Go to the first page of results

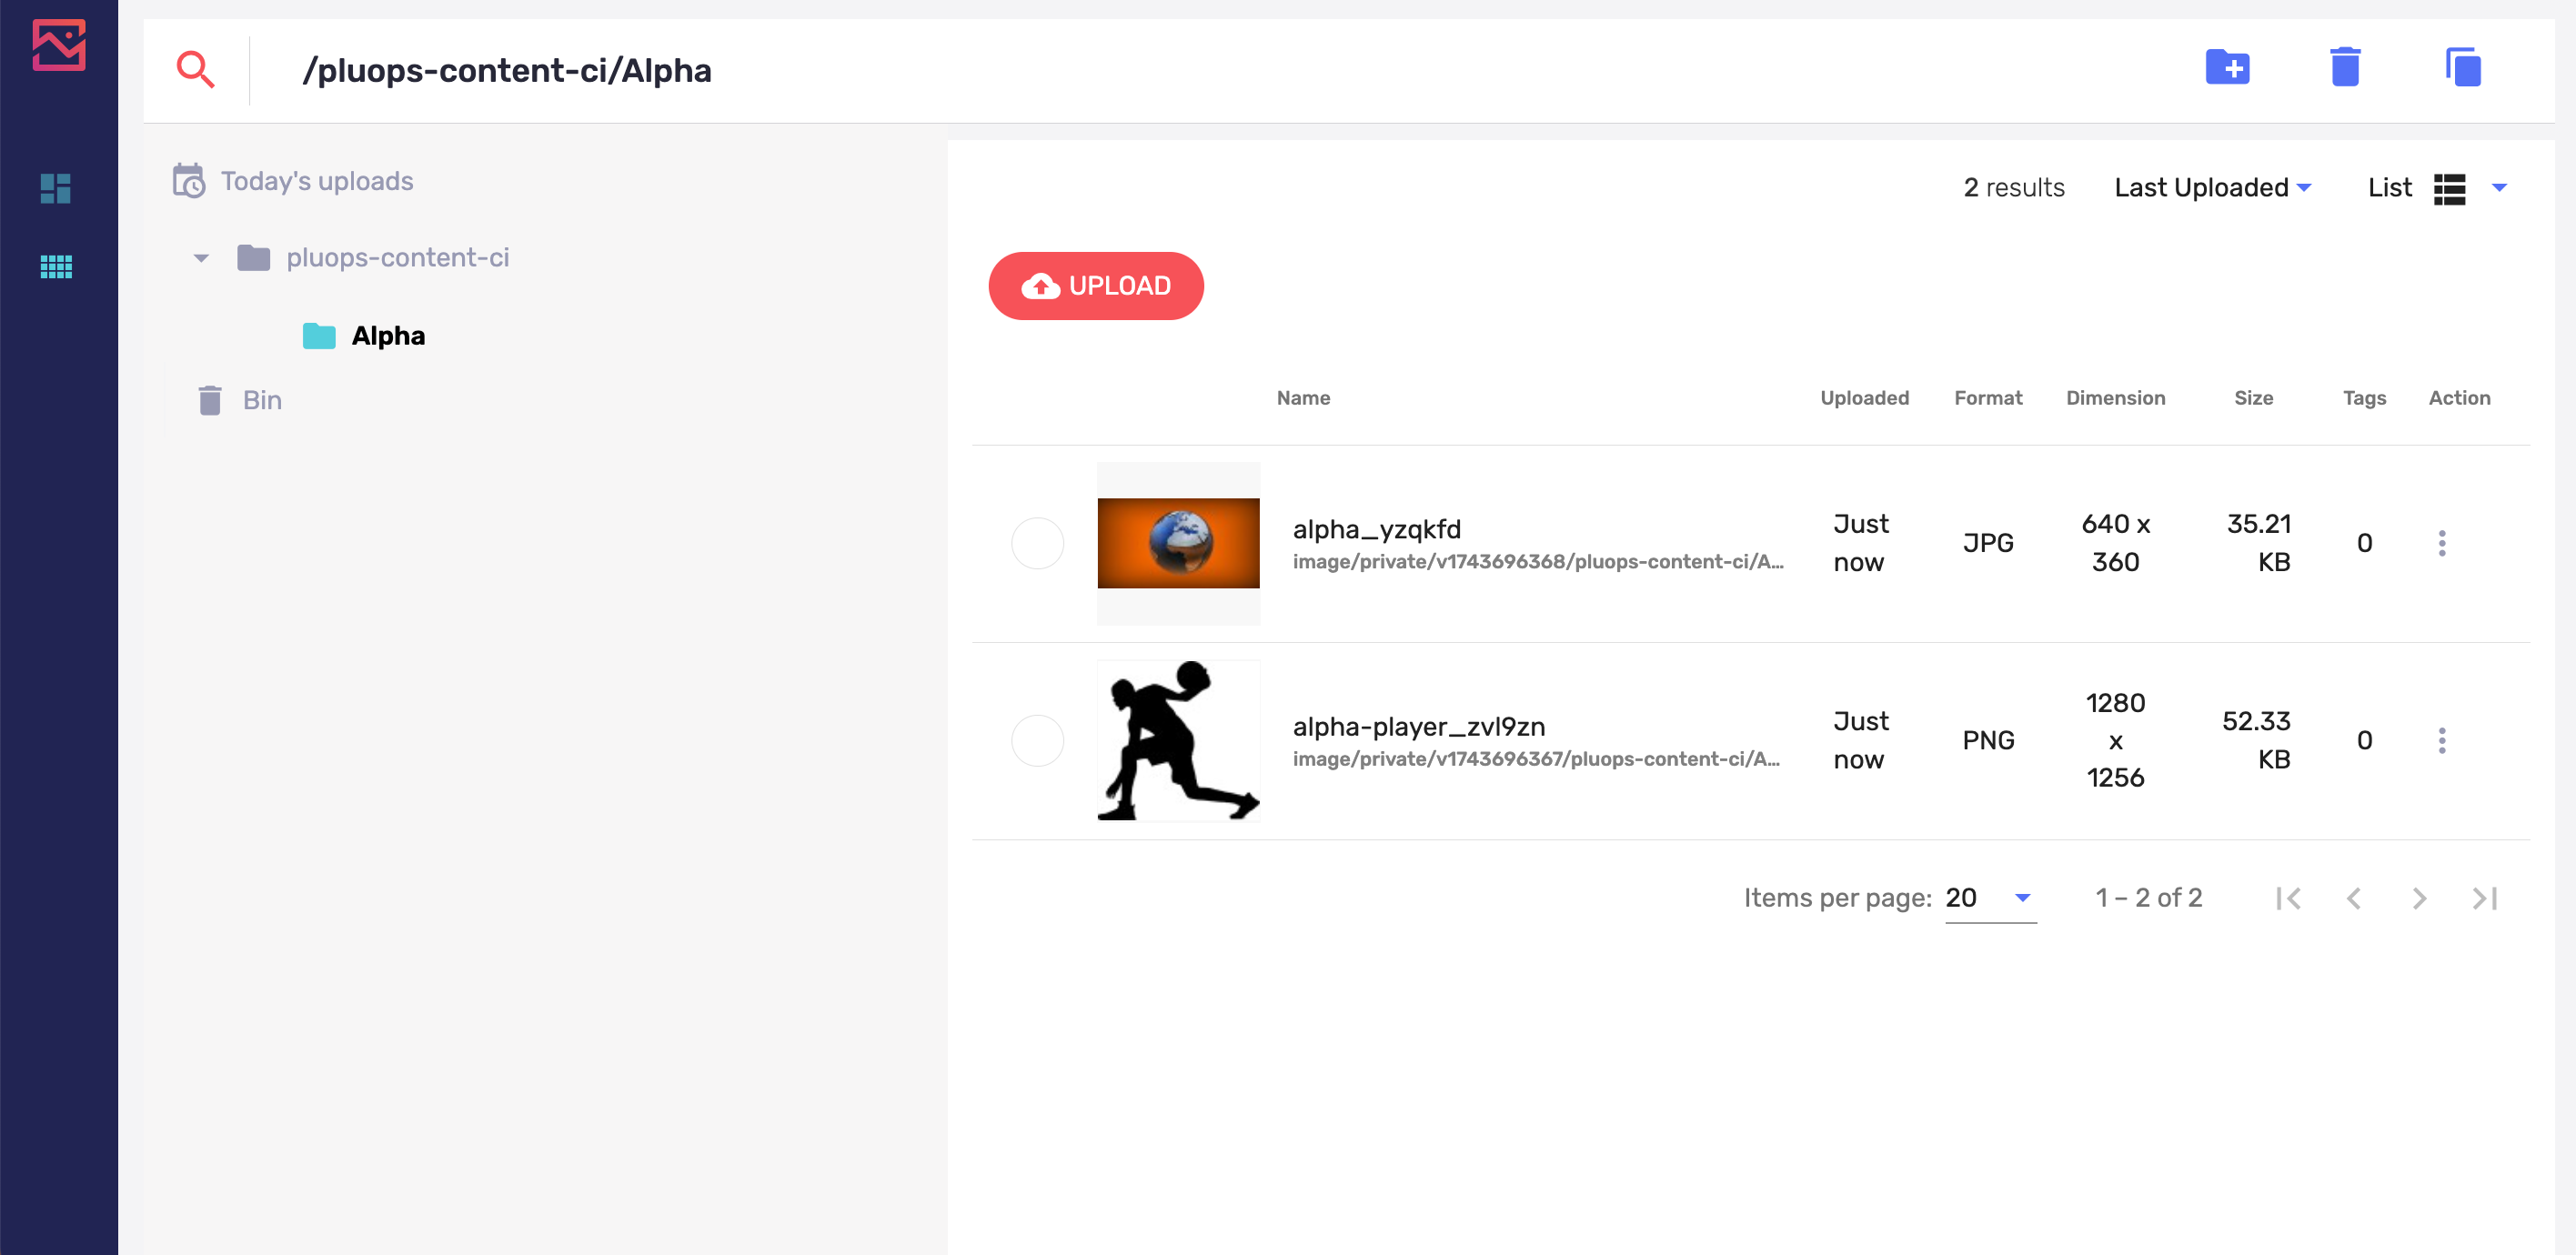(2288, 898)
